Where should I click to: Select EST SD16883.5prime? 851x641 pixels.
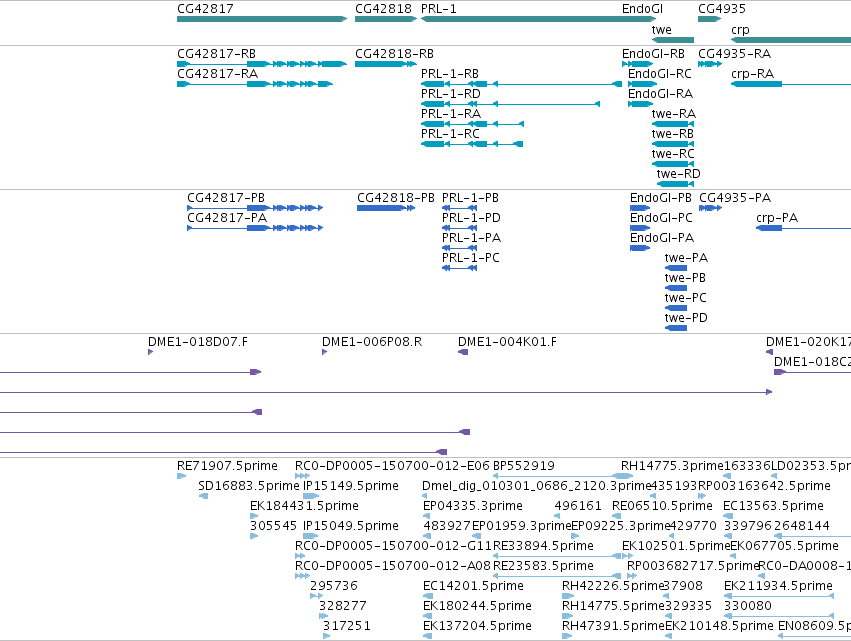203,496
